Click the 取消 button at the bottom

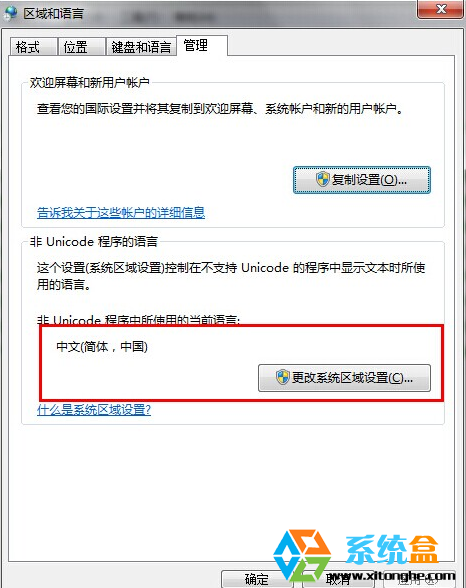pos(338,579)
